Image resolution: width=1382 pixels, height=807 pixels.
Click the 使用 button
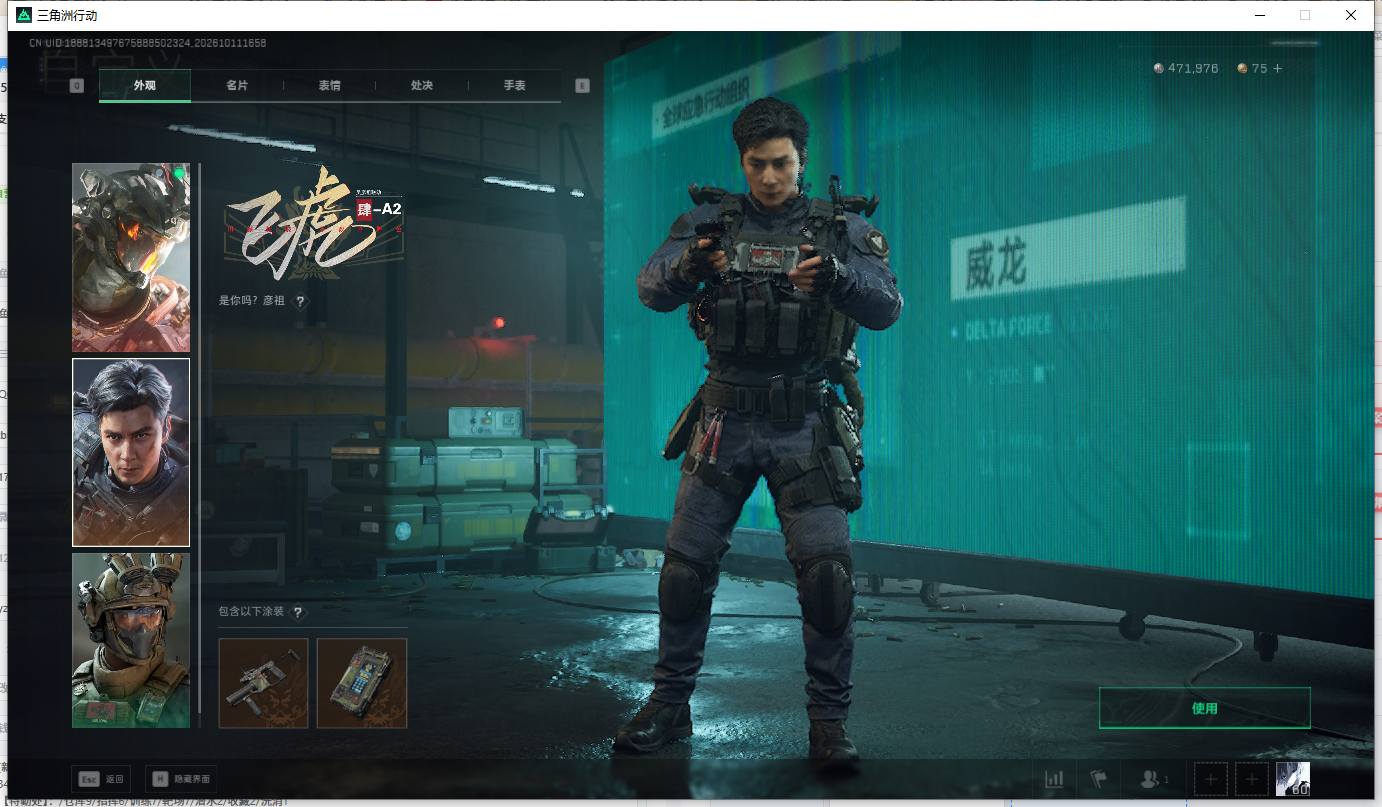pyautogui.click(x=1204, y=708)
